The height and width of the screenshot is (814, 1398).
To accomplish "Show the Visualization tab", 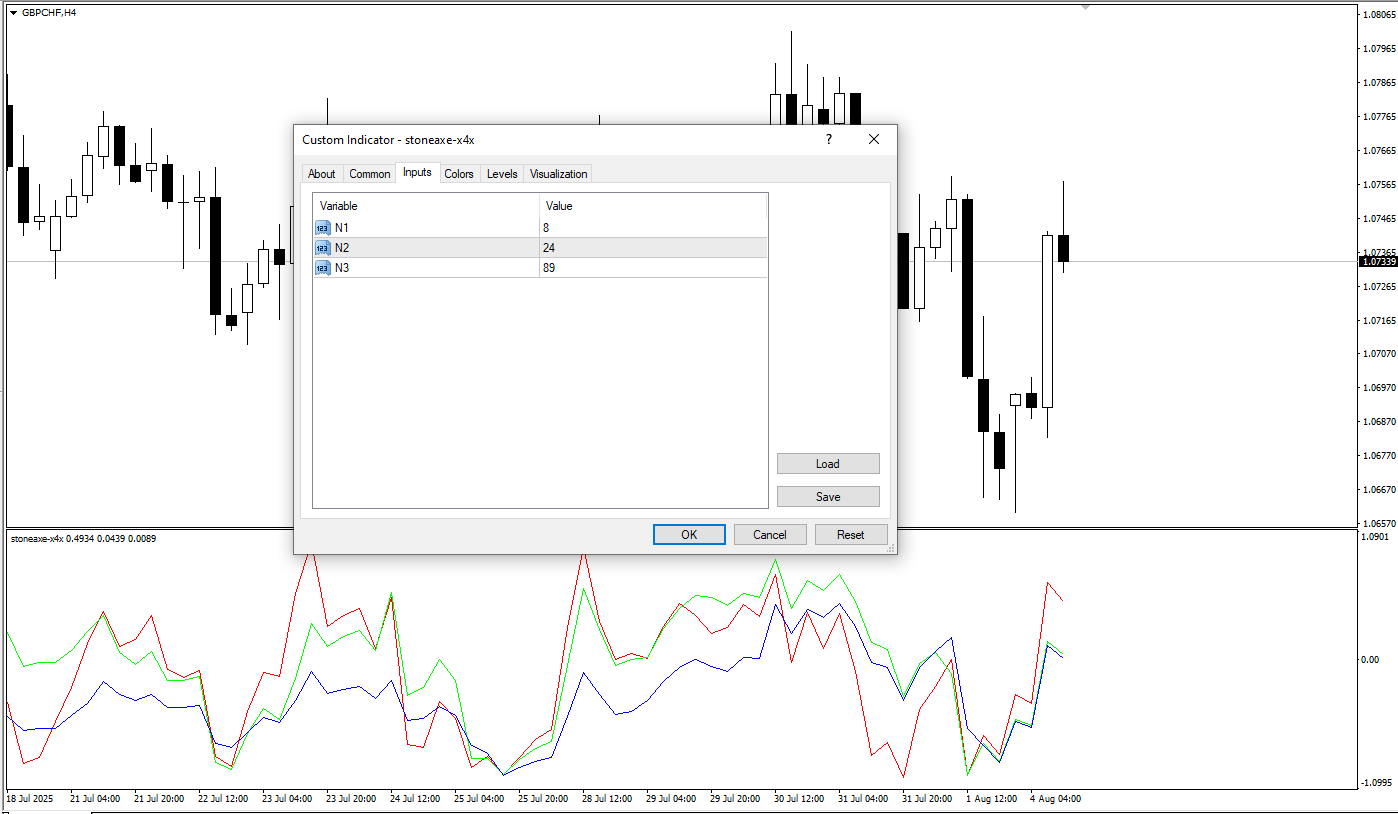I will [558, 174].
